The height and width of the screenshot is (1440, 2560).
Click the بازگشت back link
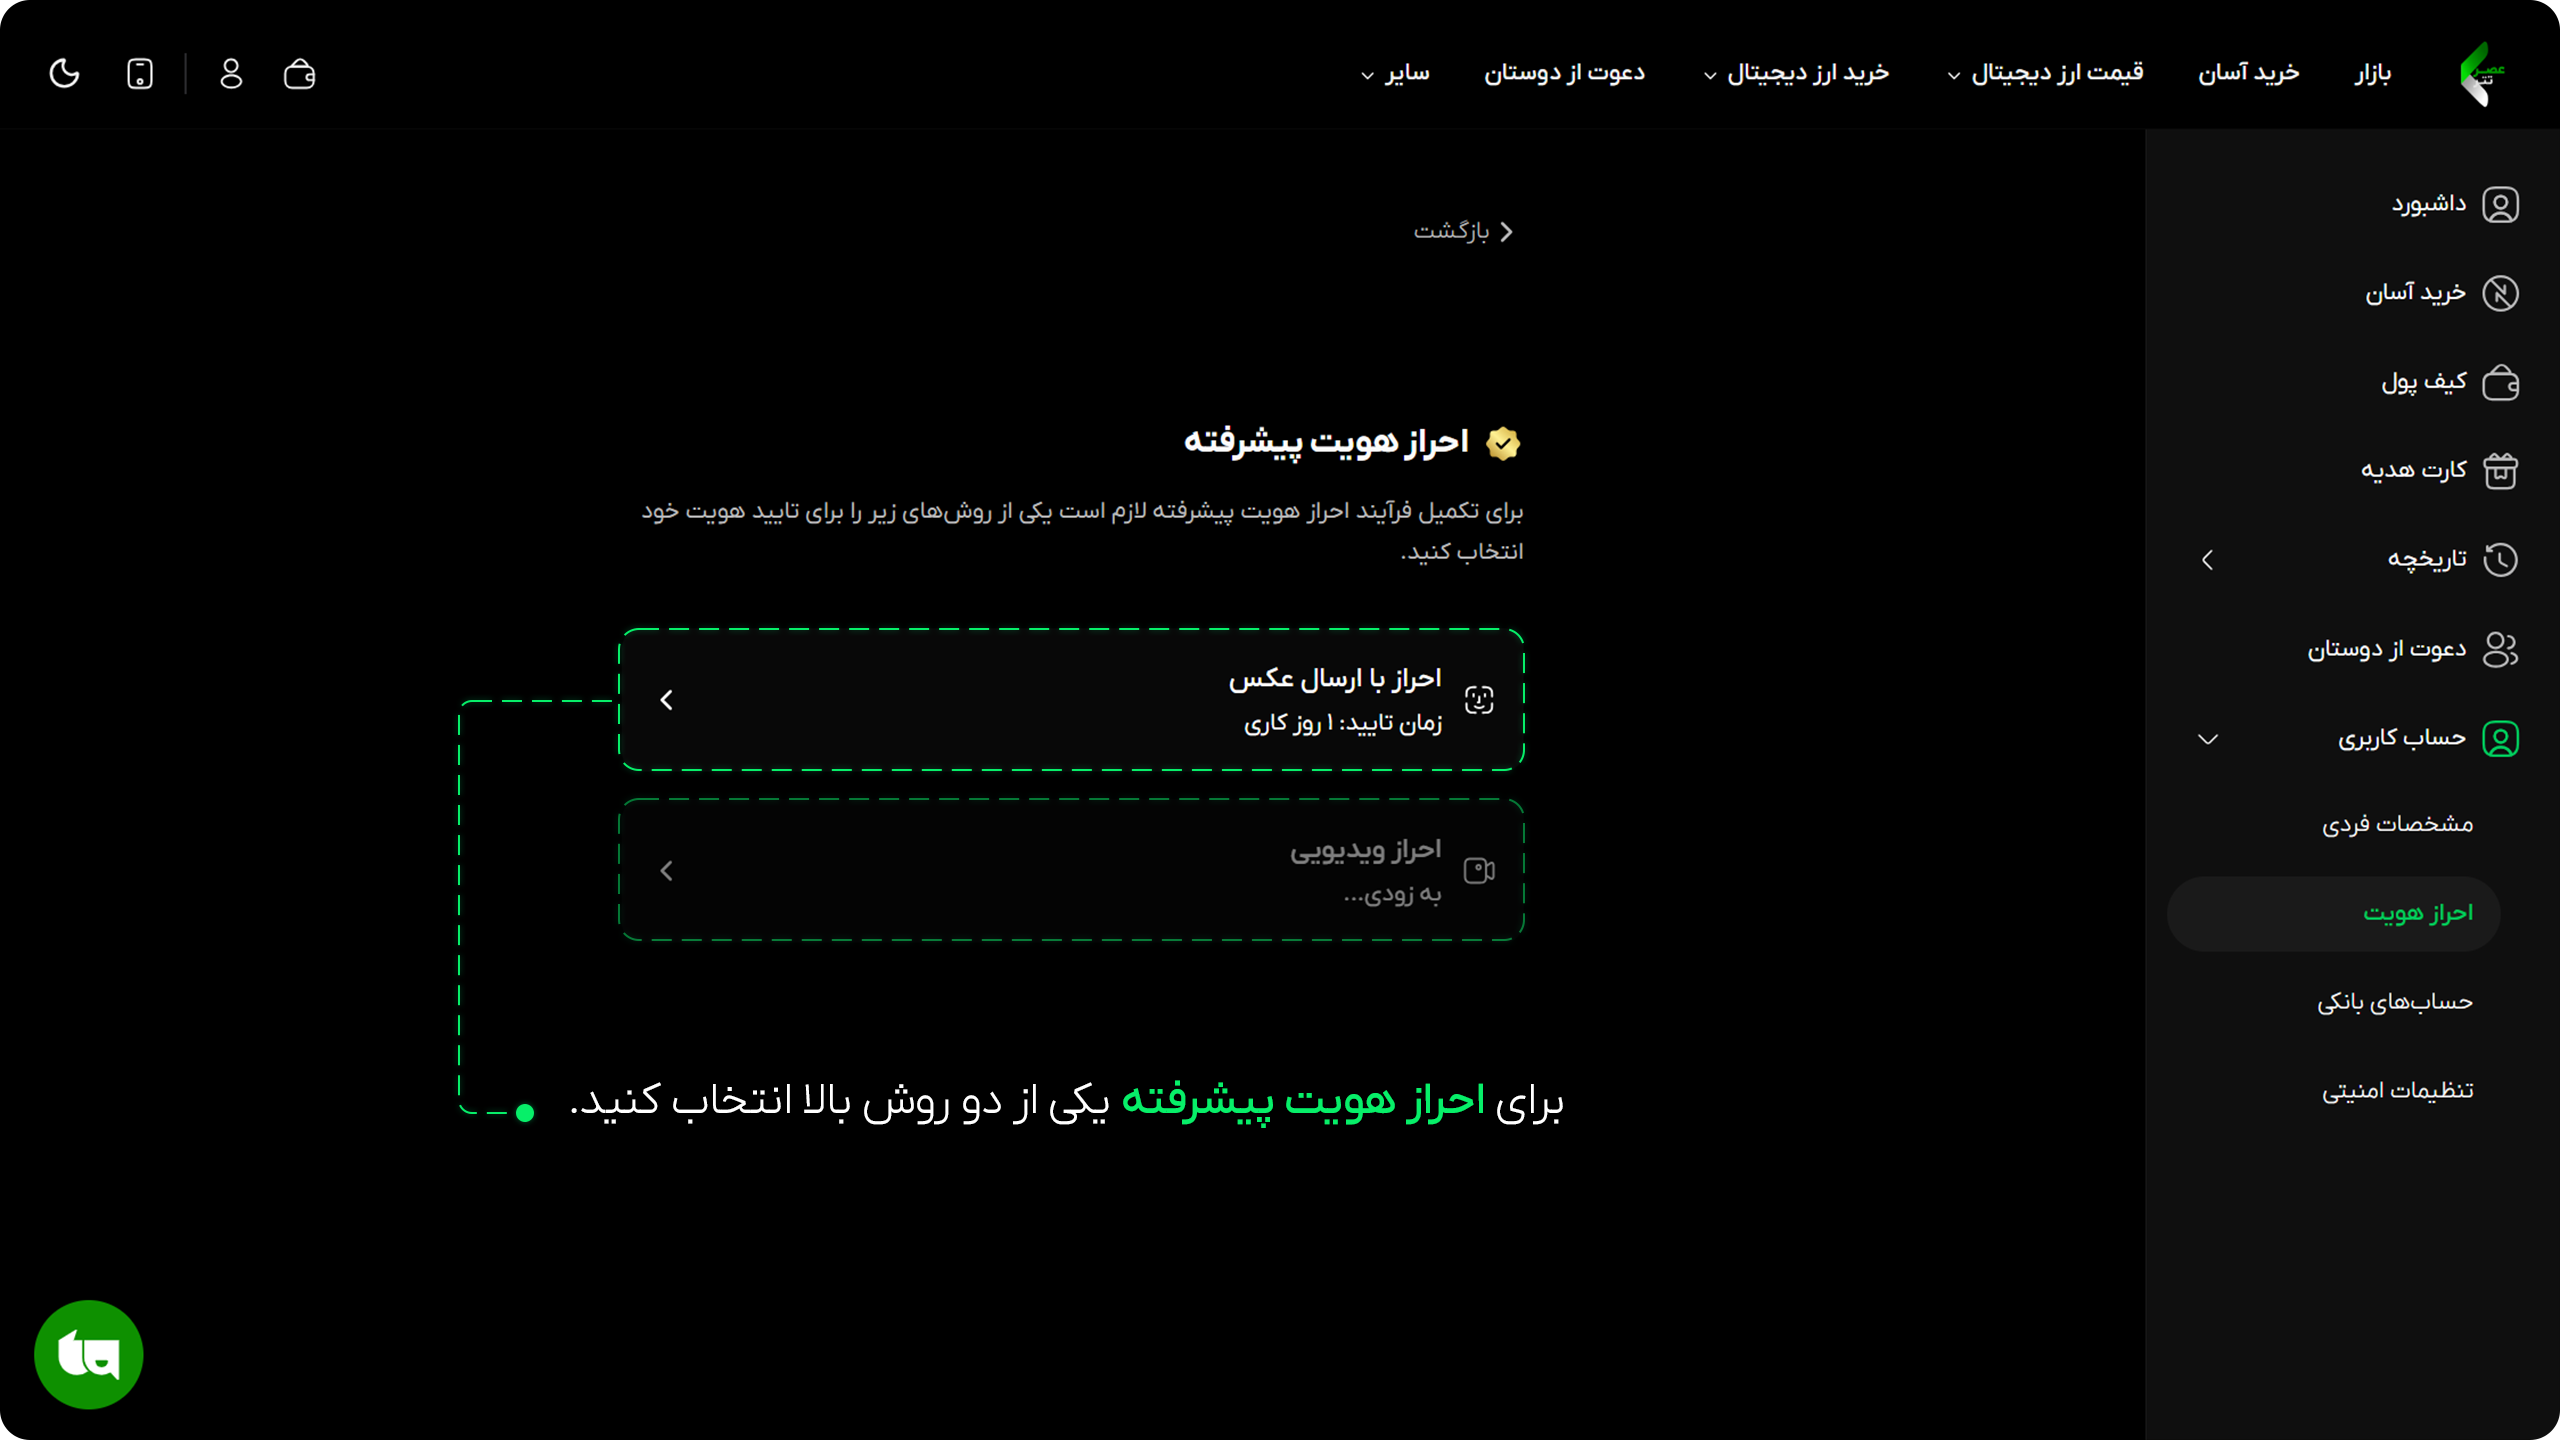pyautogui.click(x=1463, y=231)
